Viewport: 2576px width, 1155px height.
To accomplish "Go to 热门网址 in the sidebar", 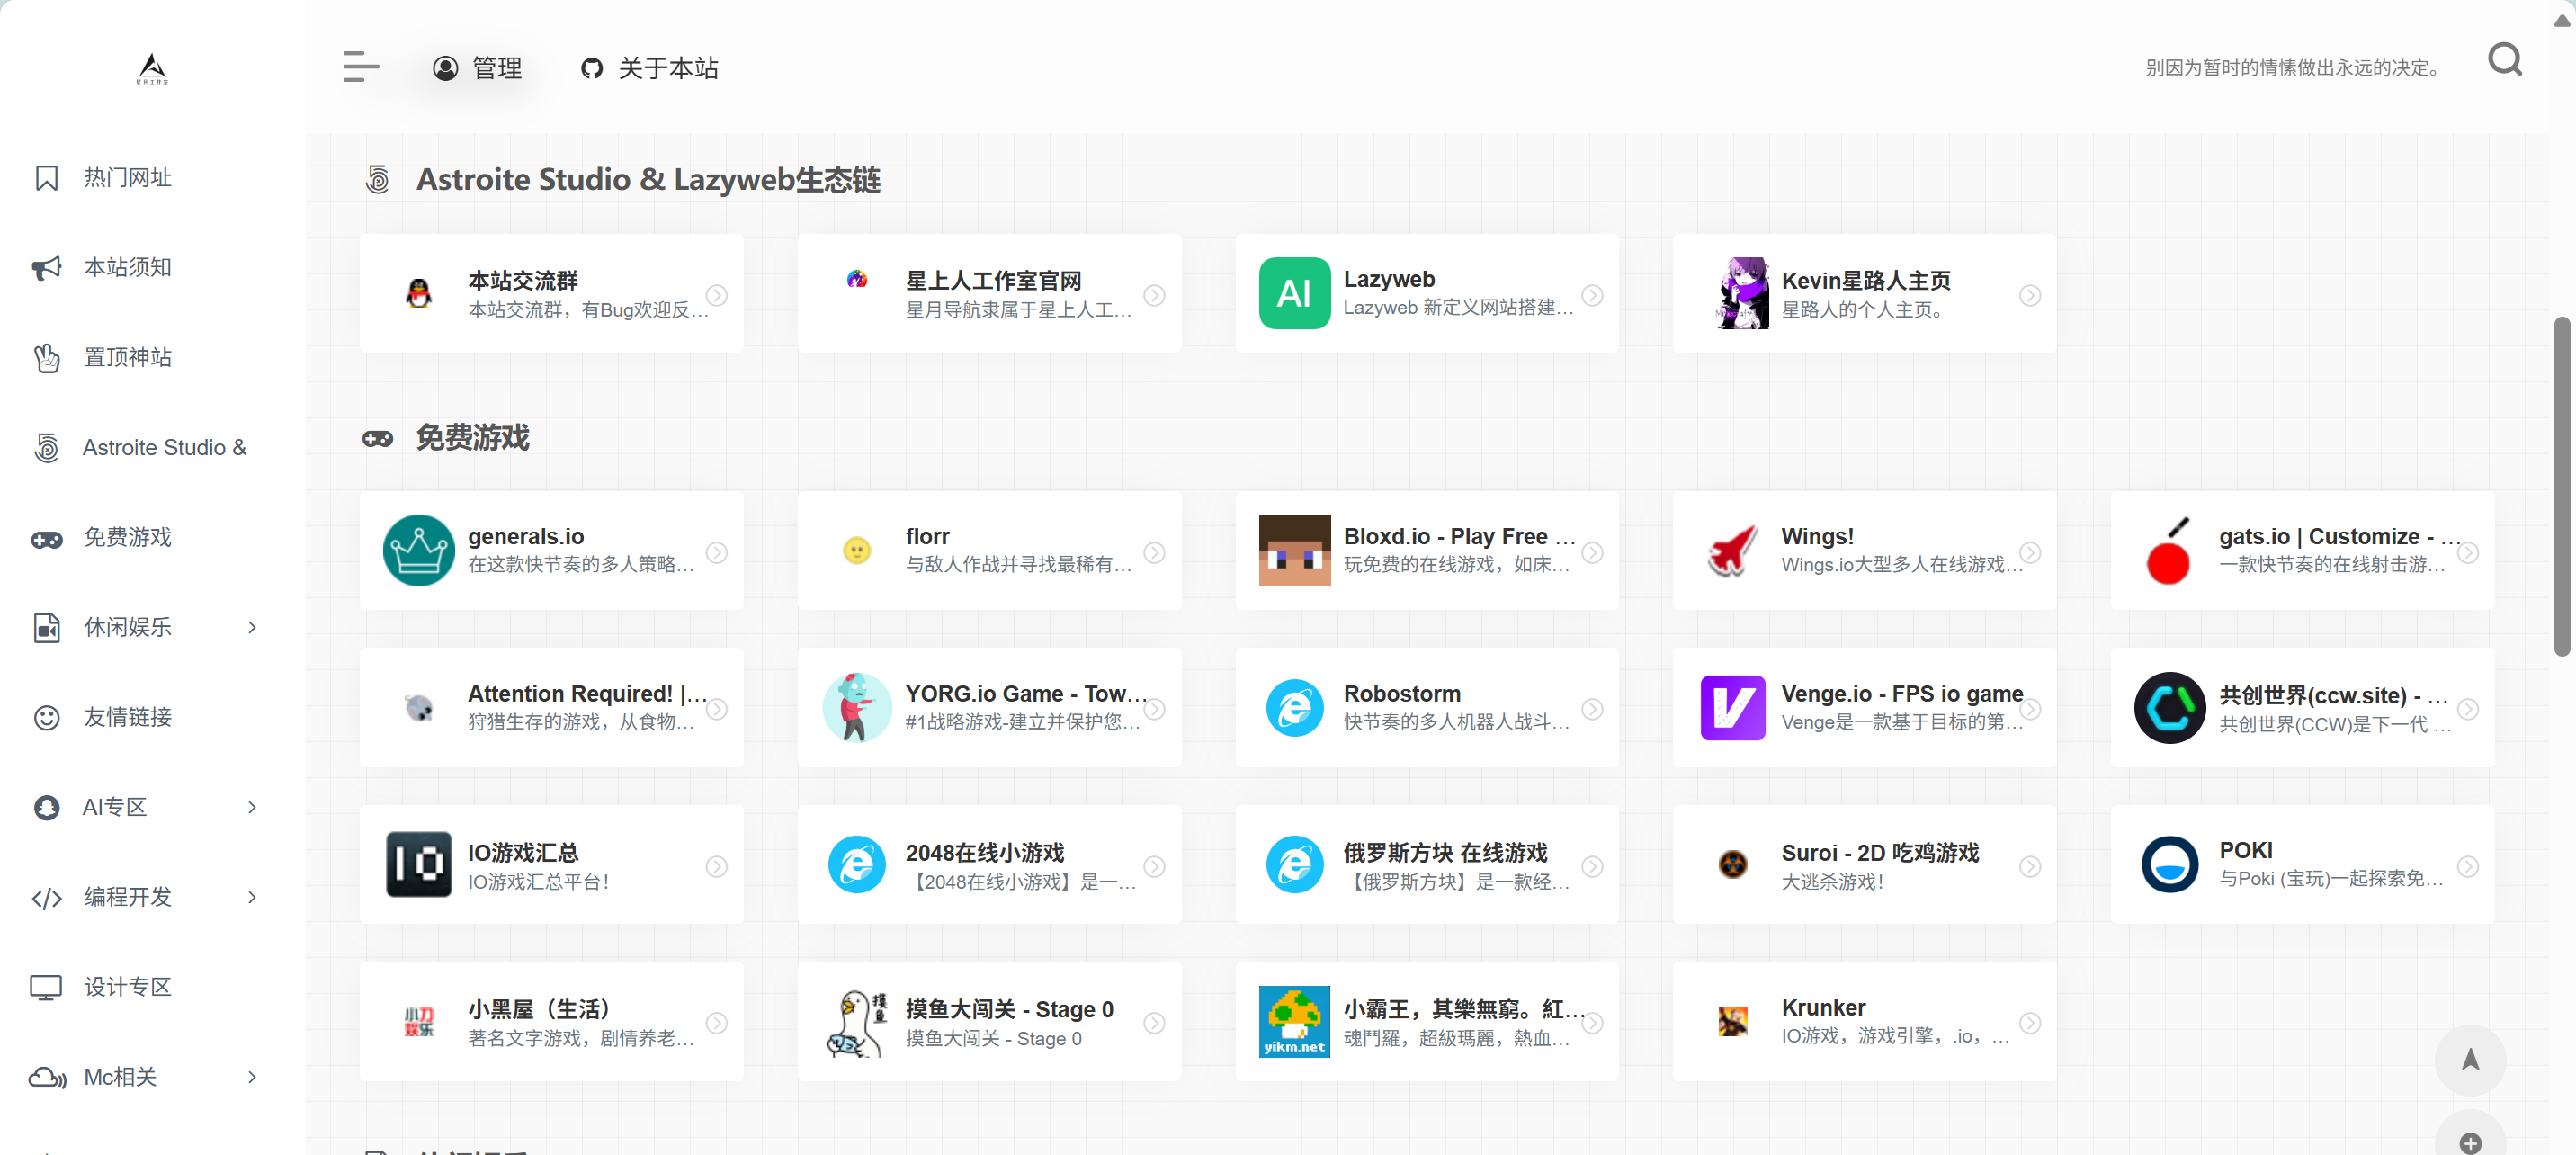I will pos(128,178).
